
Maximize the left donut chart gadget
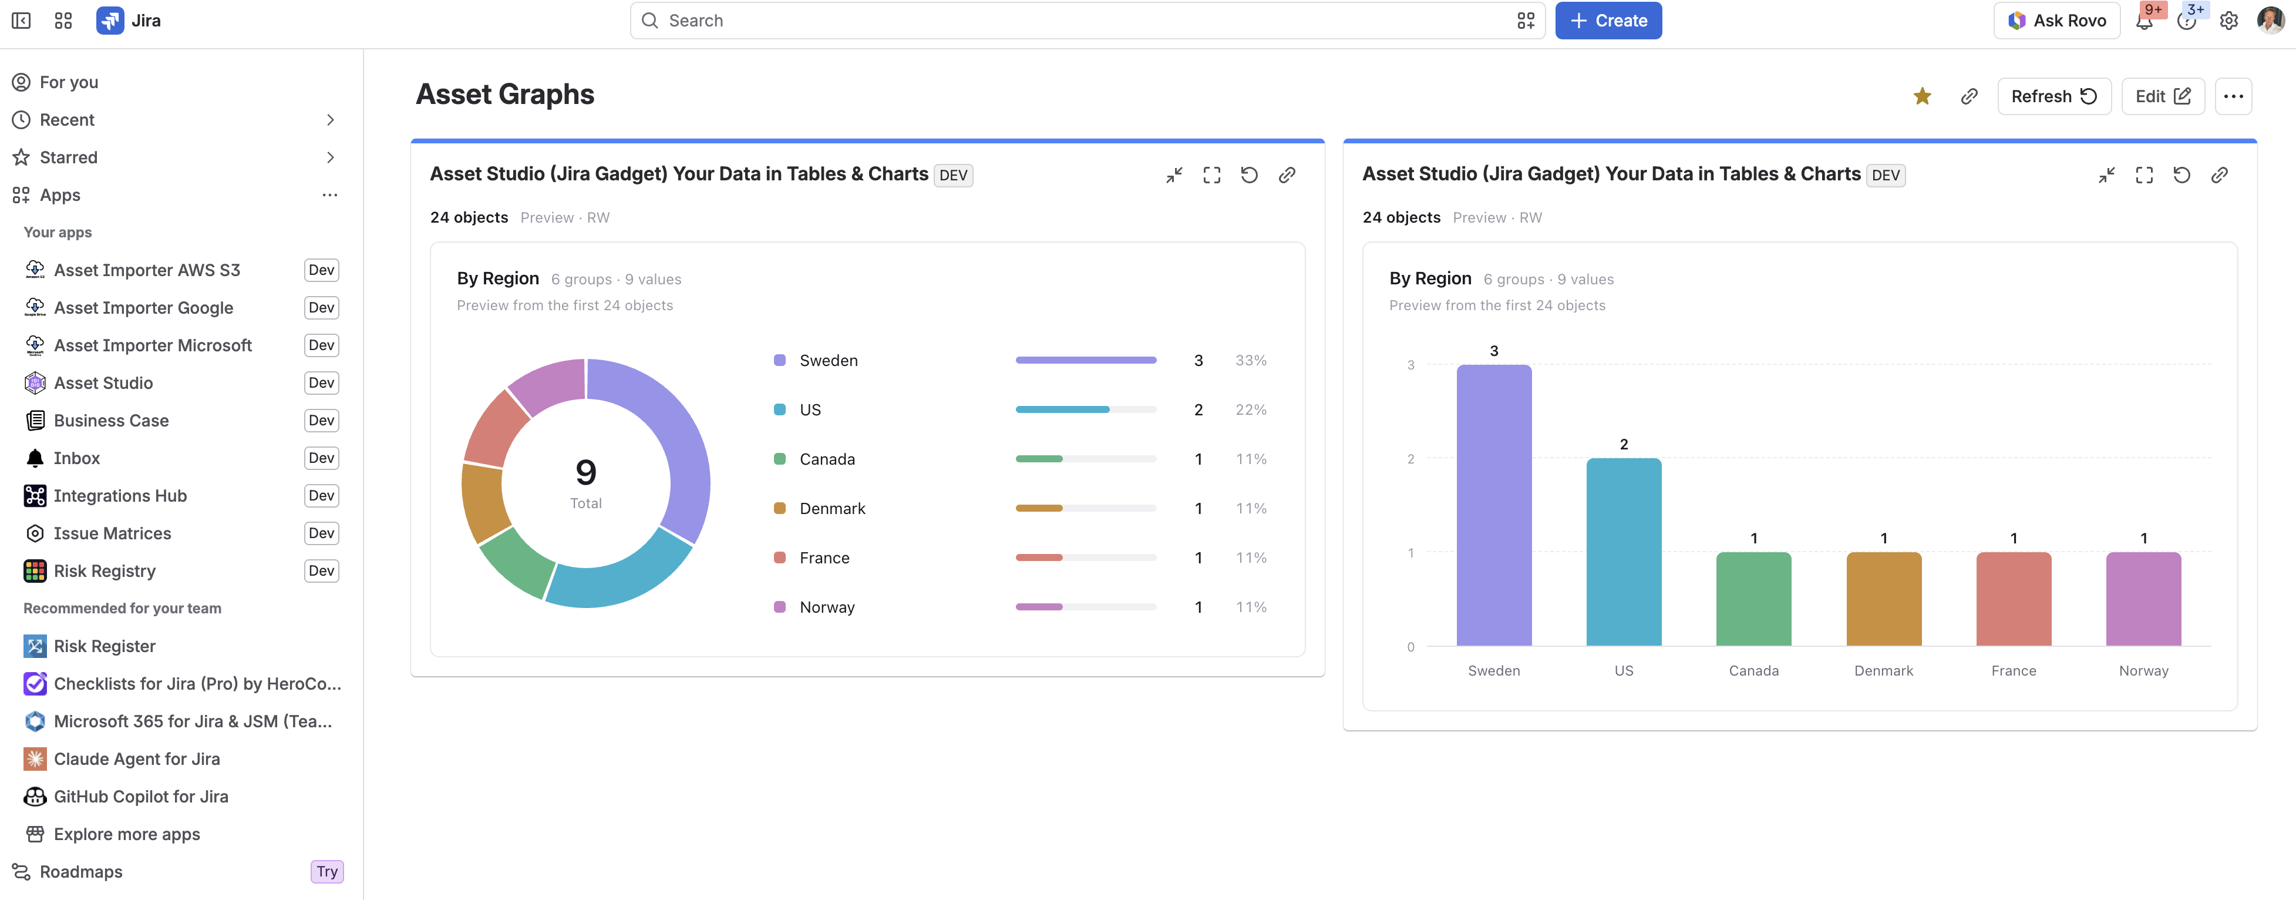tap(1211, 175)
